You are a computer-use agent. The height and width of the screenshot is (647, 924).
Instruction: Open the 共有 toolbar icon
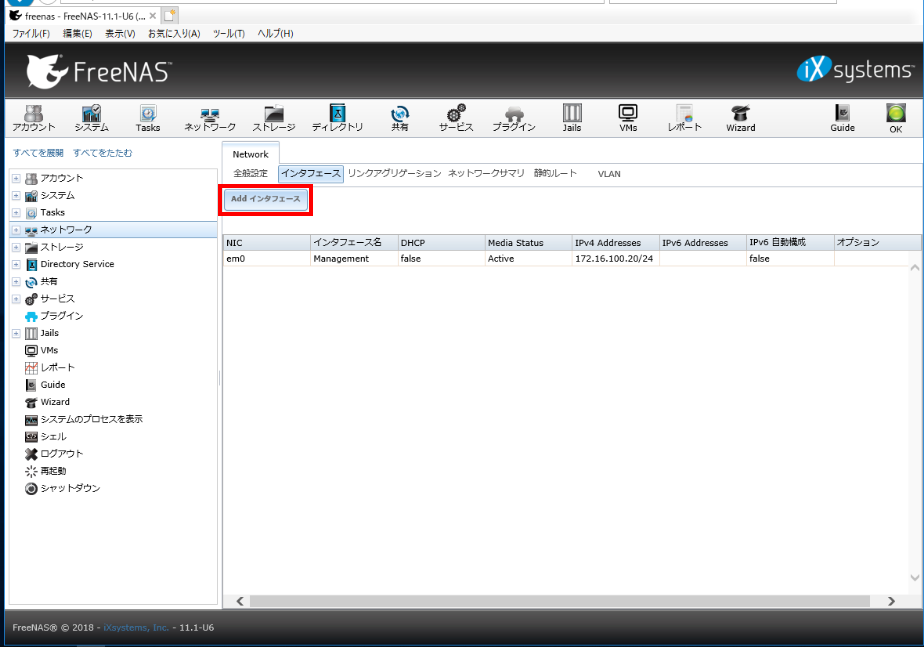400,118
